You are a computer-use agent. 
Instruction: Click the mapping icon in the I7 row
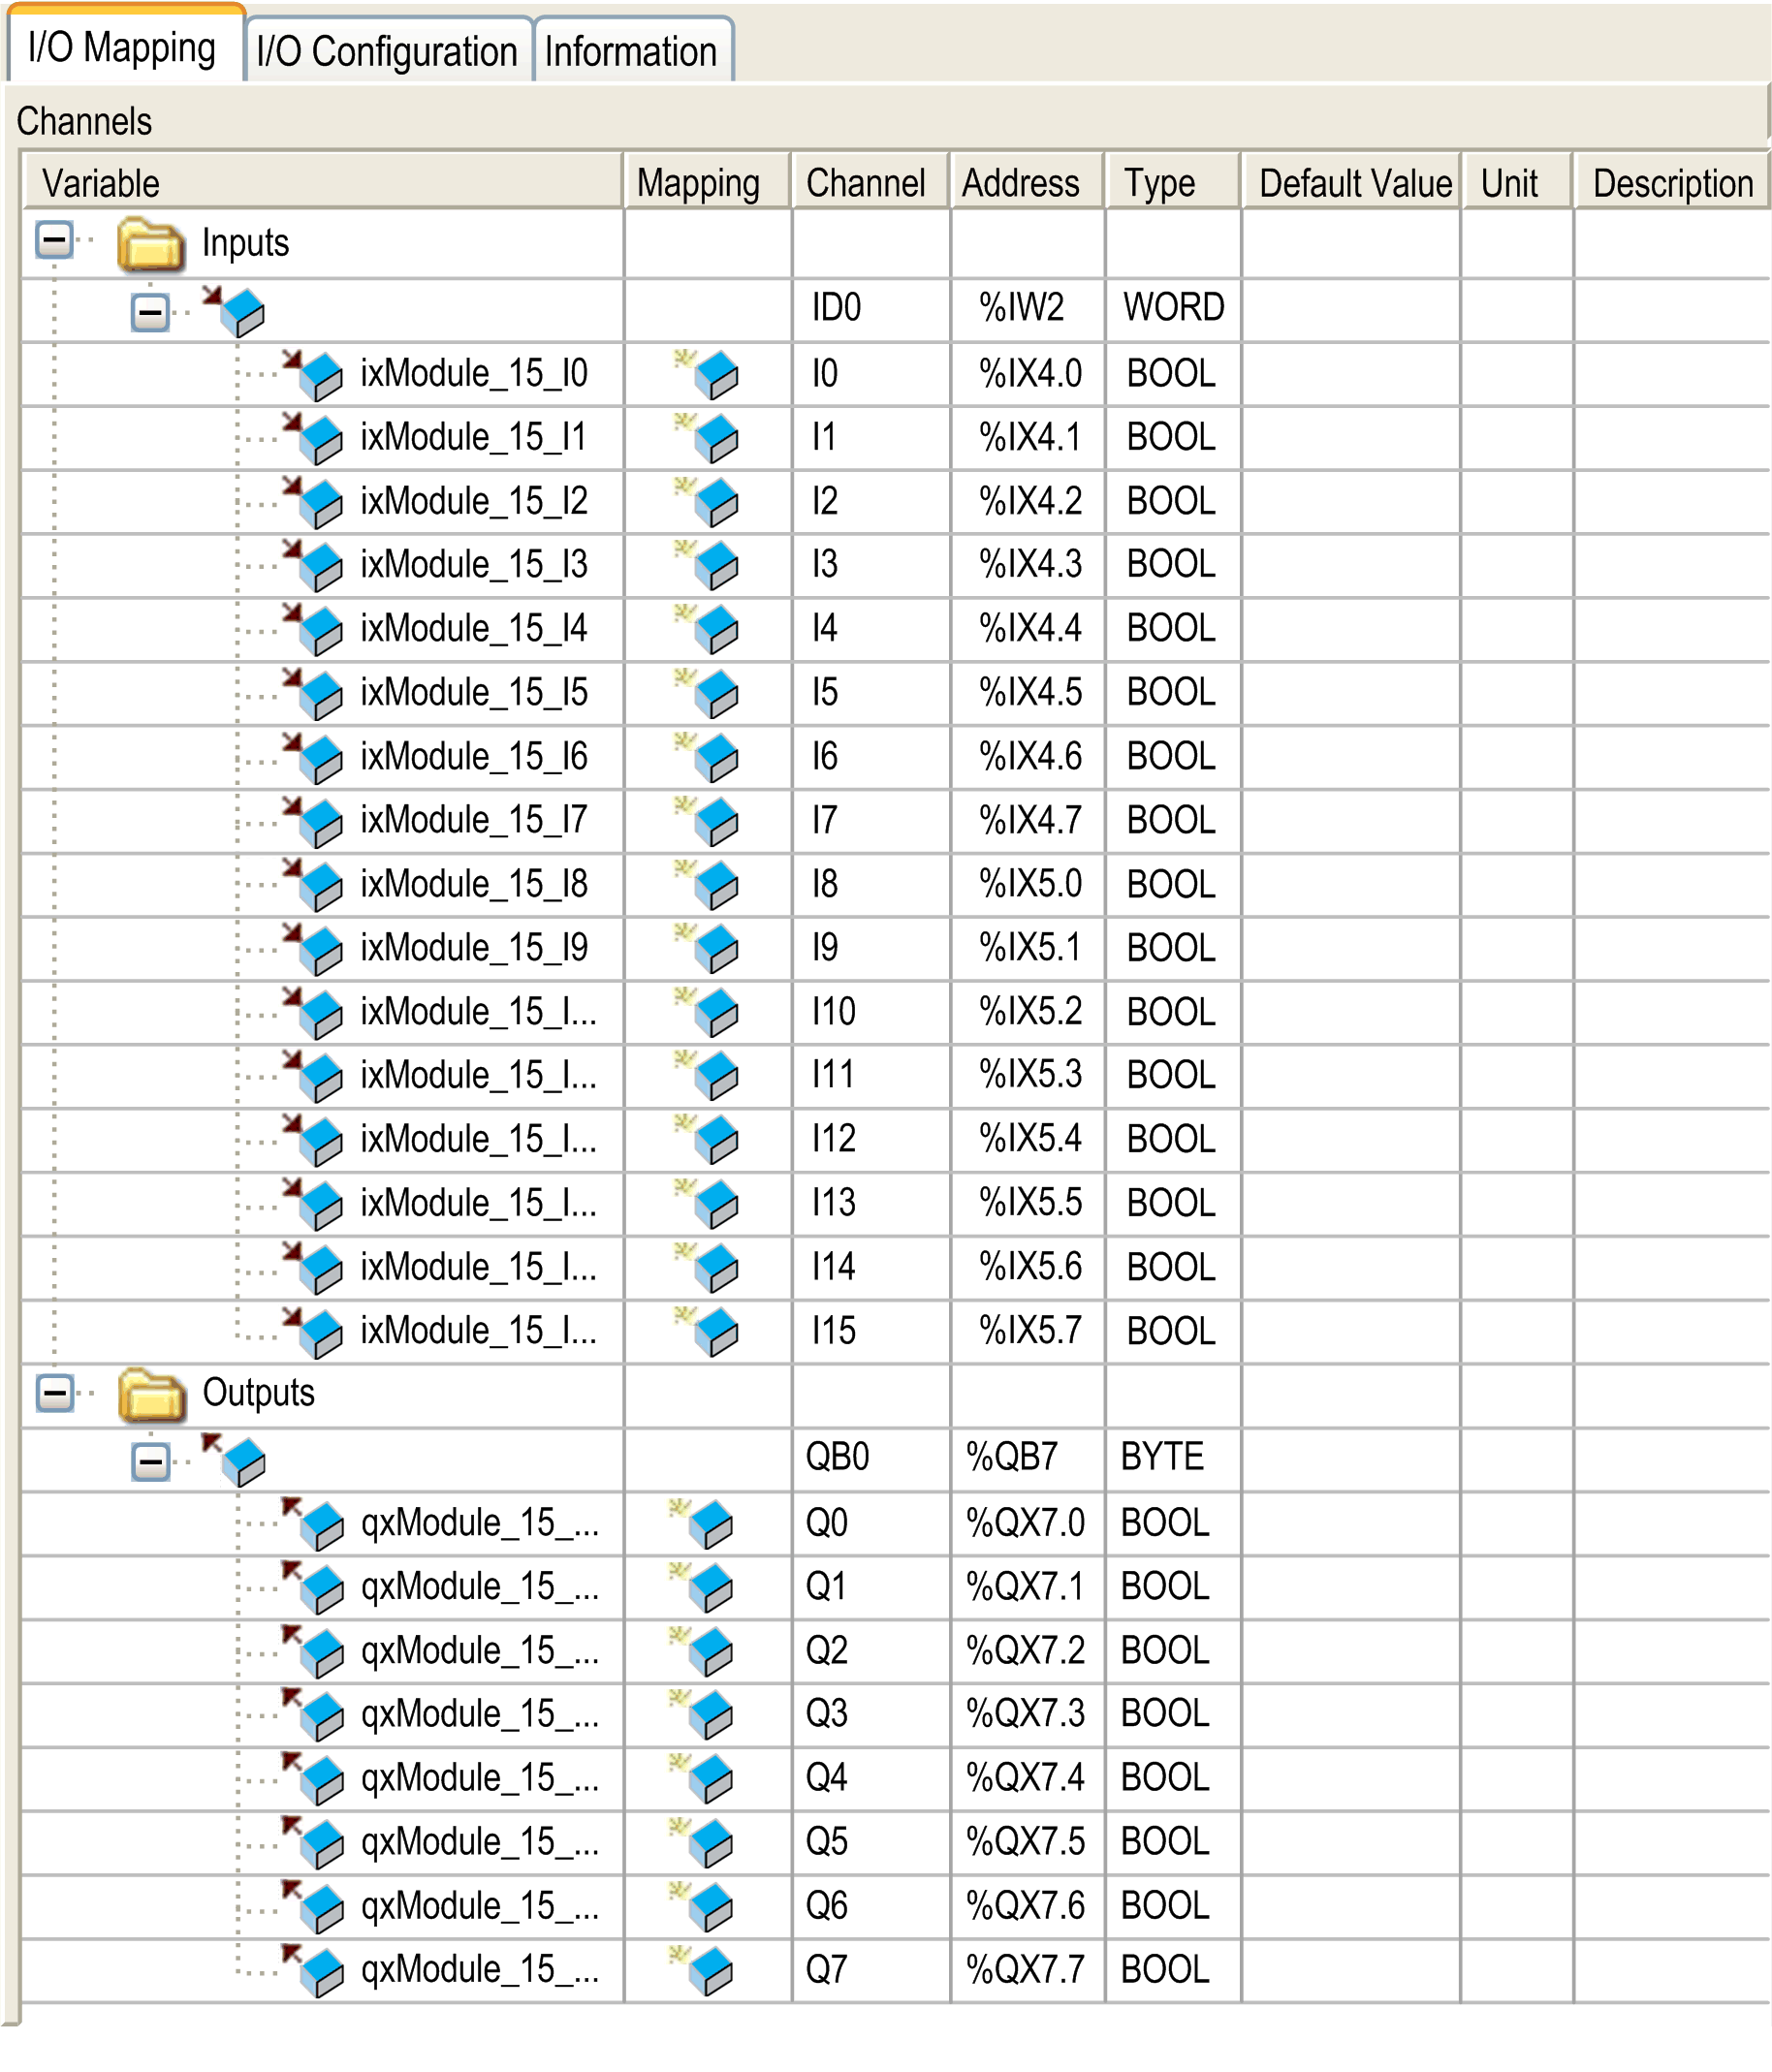[x=706, y=821]
